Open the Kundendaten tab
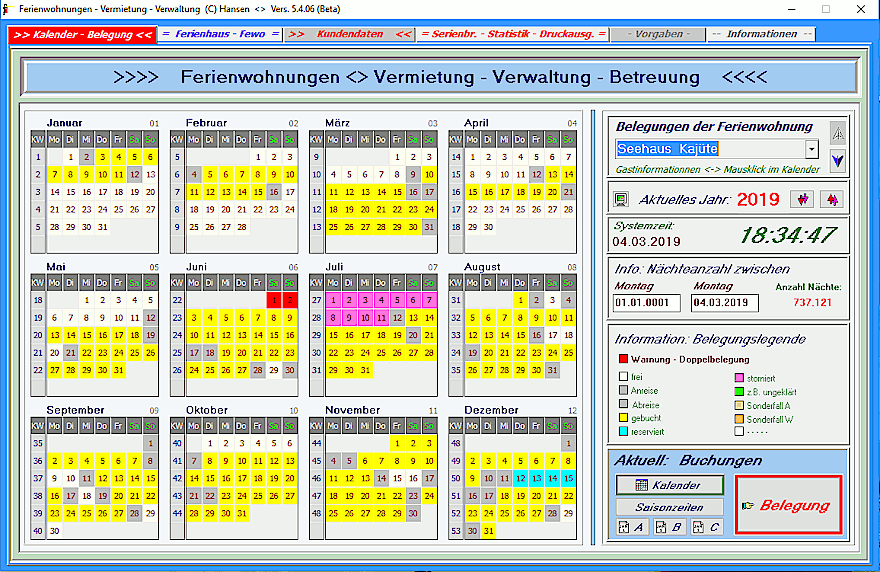The image size is (880, 572). click(349, 34)
